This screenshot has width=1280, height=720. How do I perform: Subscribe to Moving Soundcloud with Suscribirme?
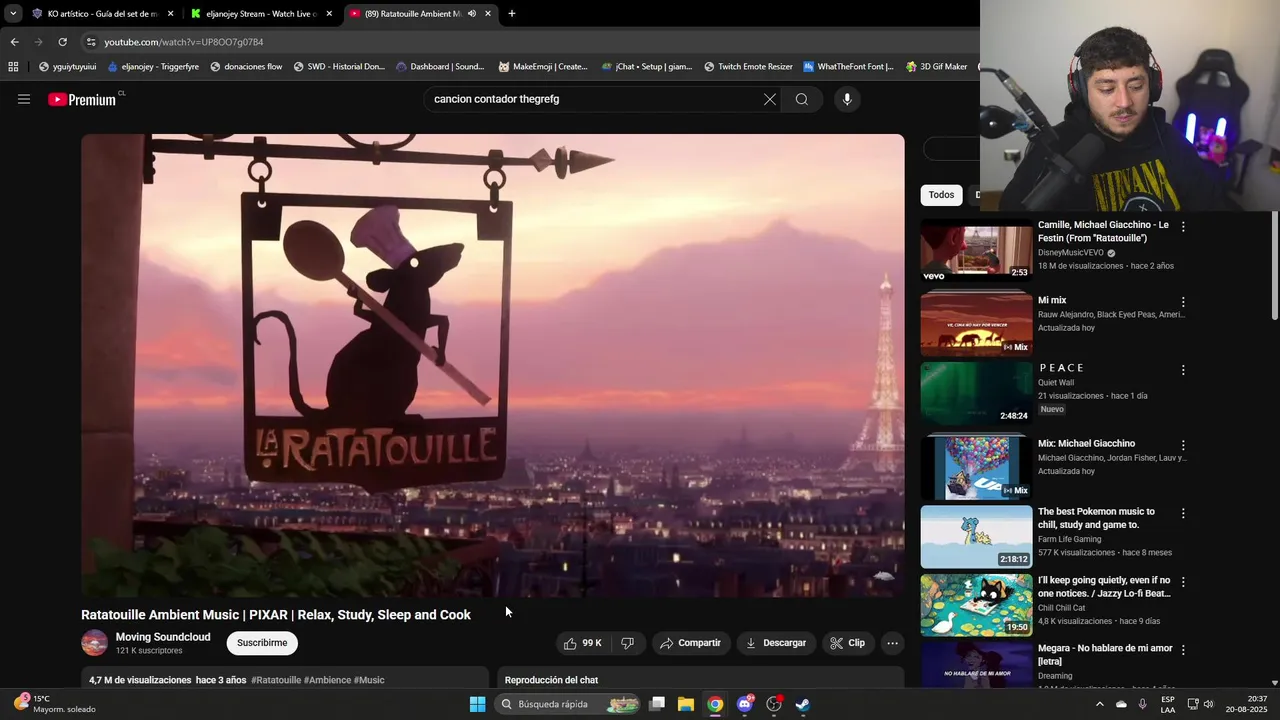pos(262,643)
